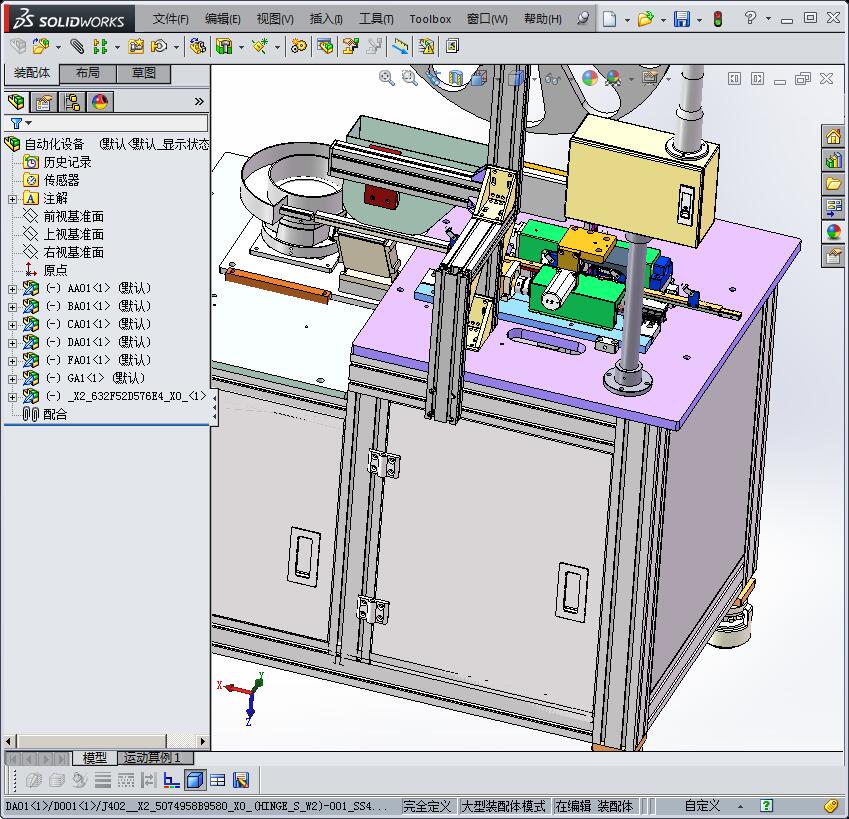This screenshot has height=819, width=849.
Task: Open the Open-file icon's dropdown arrow
Action: (x=663, y=20)
